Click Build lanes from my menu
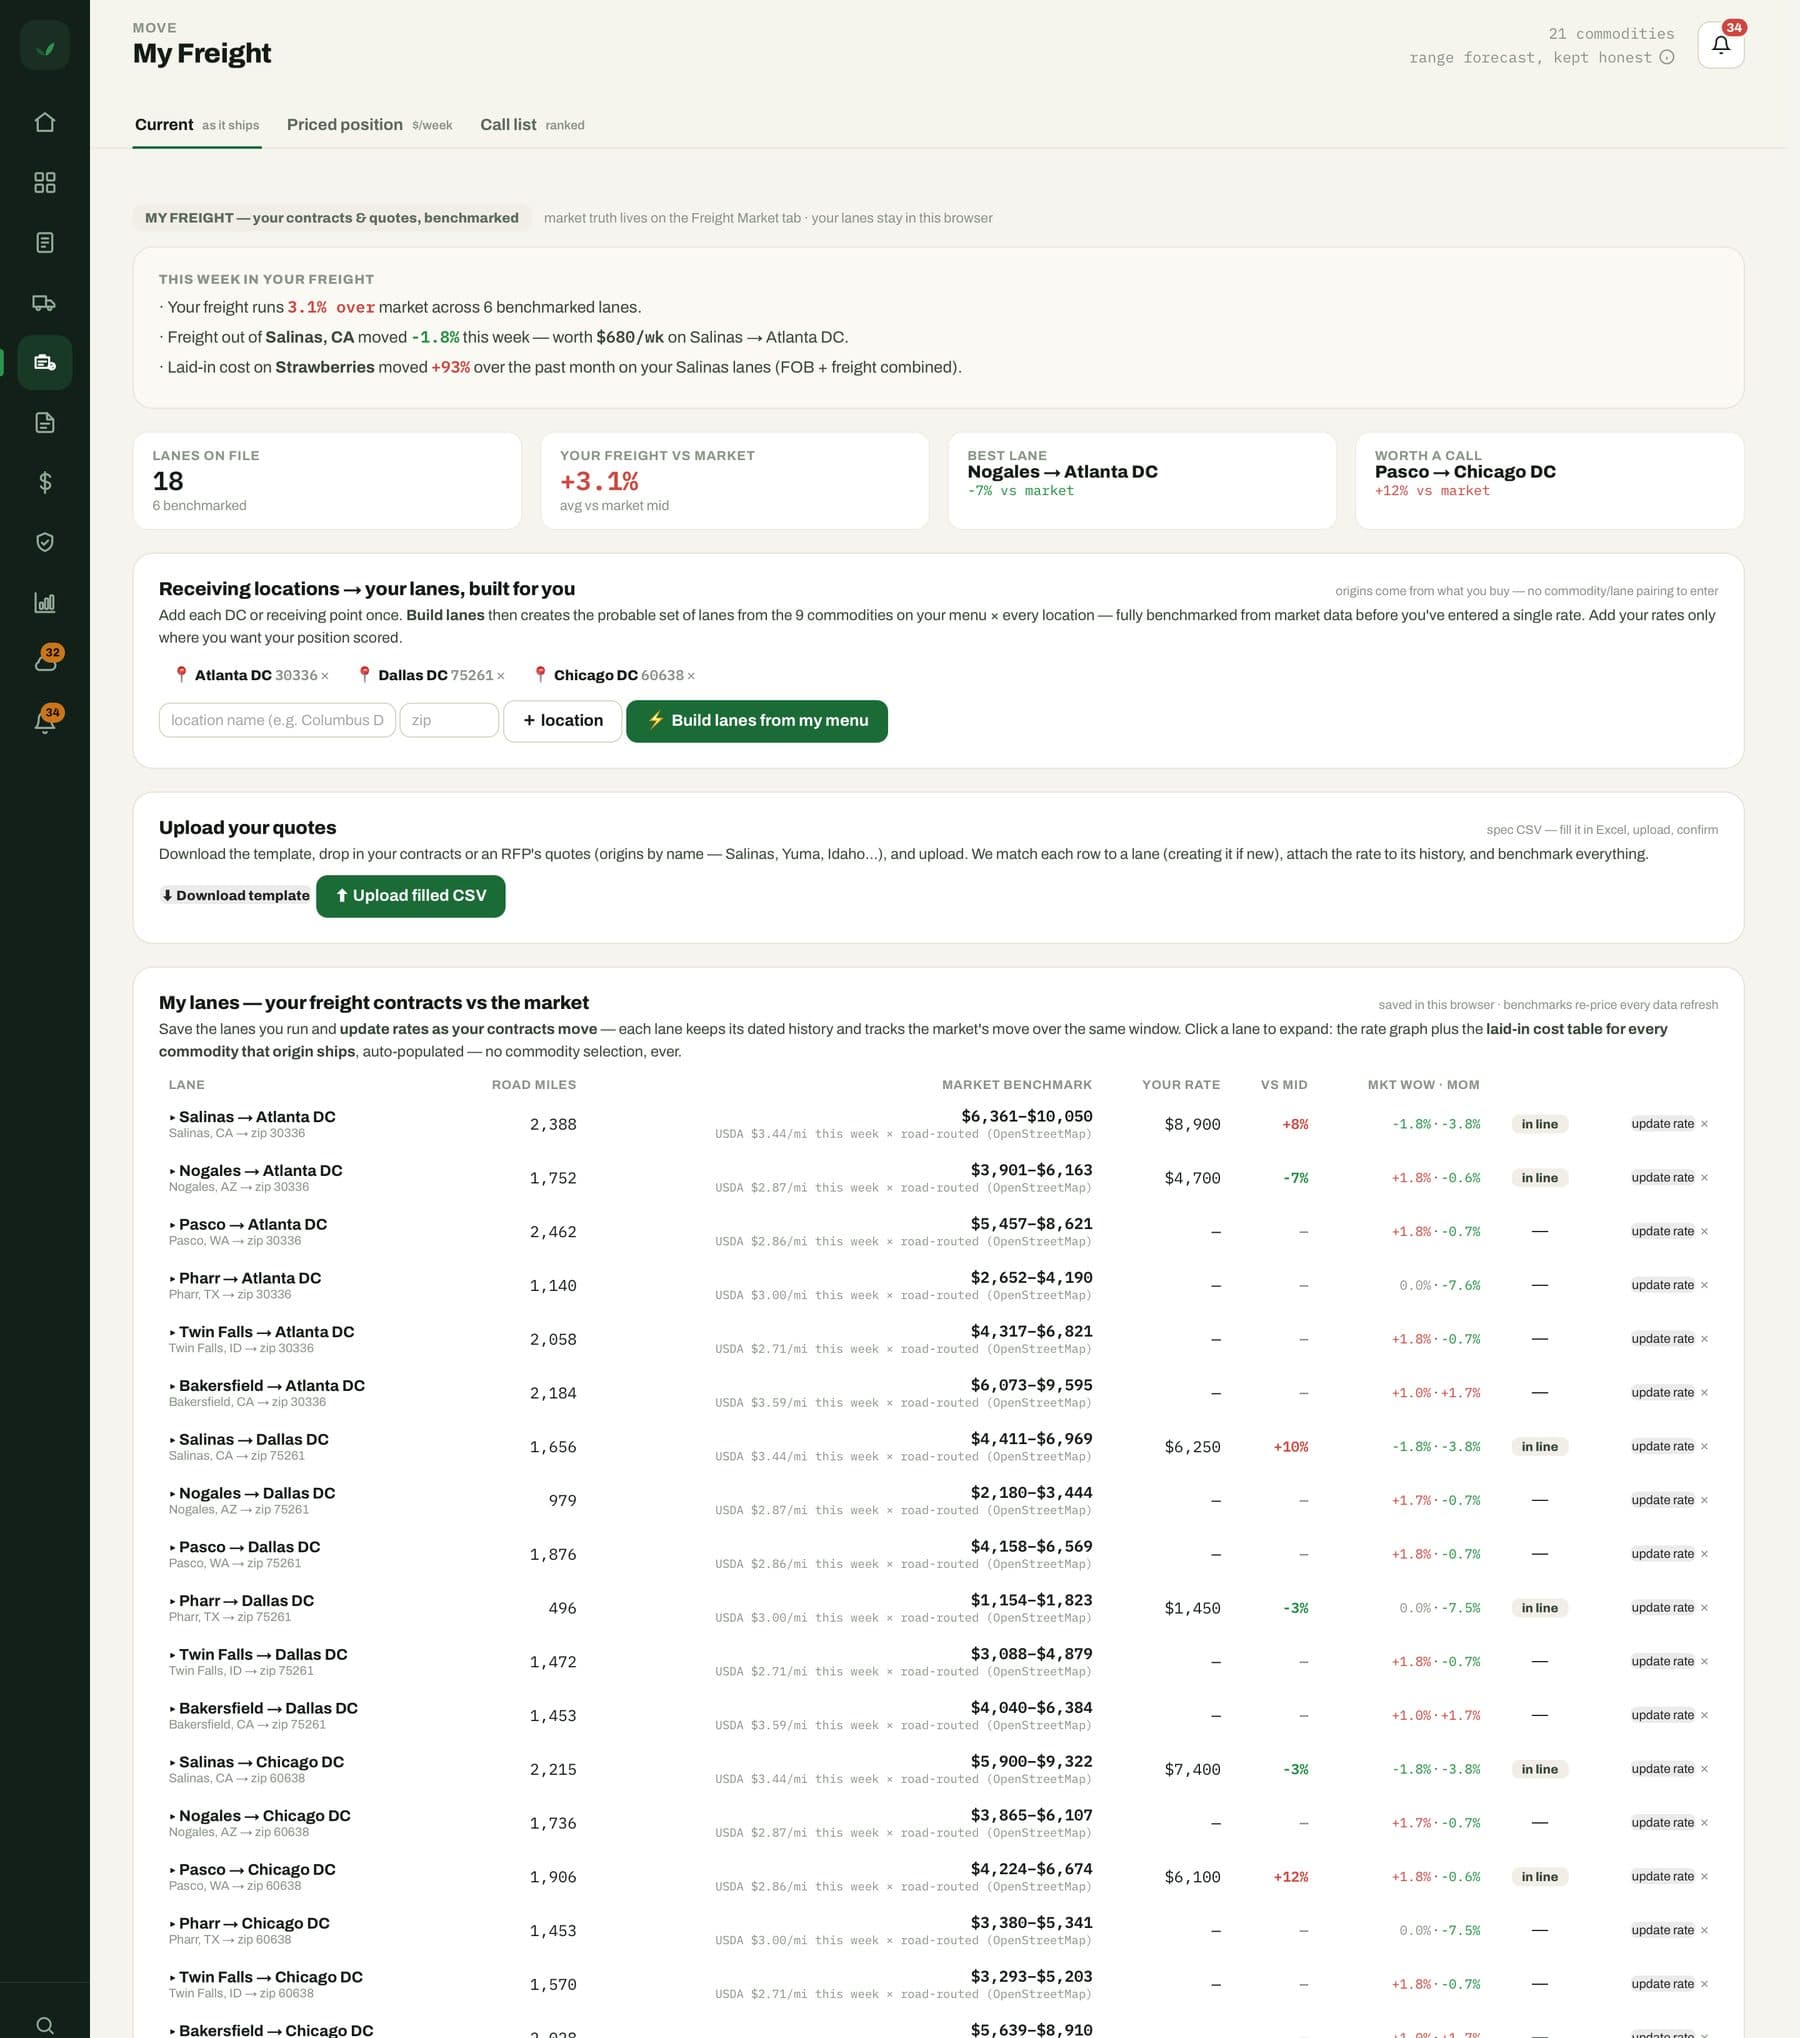Image resolution: width=1800 pixels, height=2038 pixels. [757, 721]
